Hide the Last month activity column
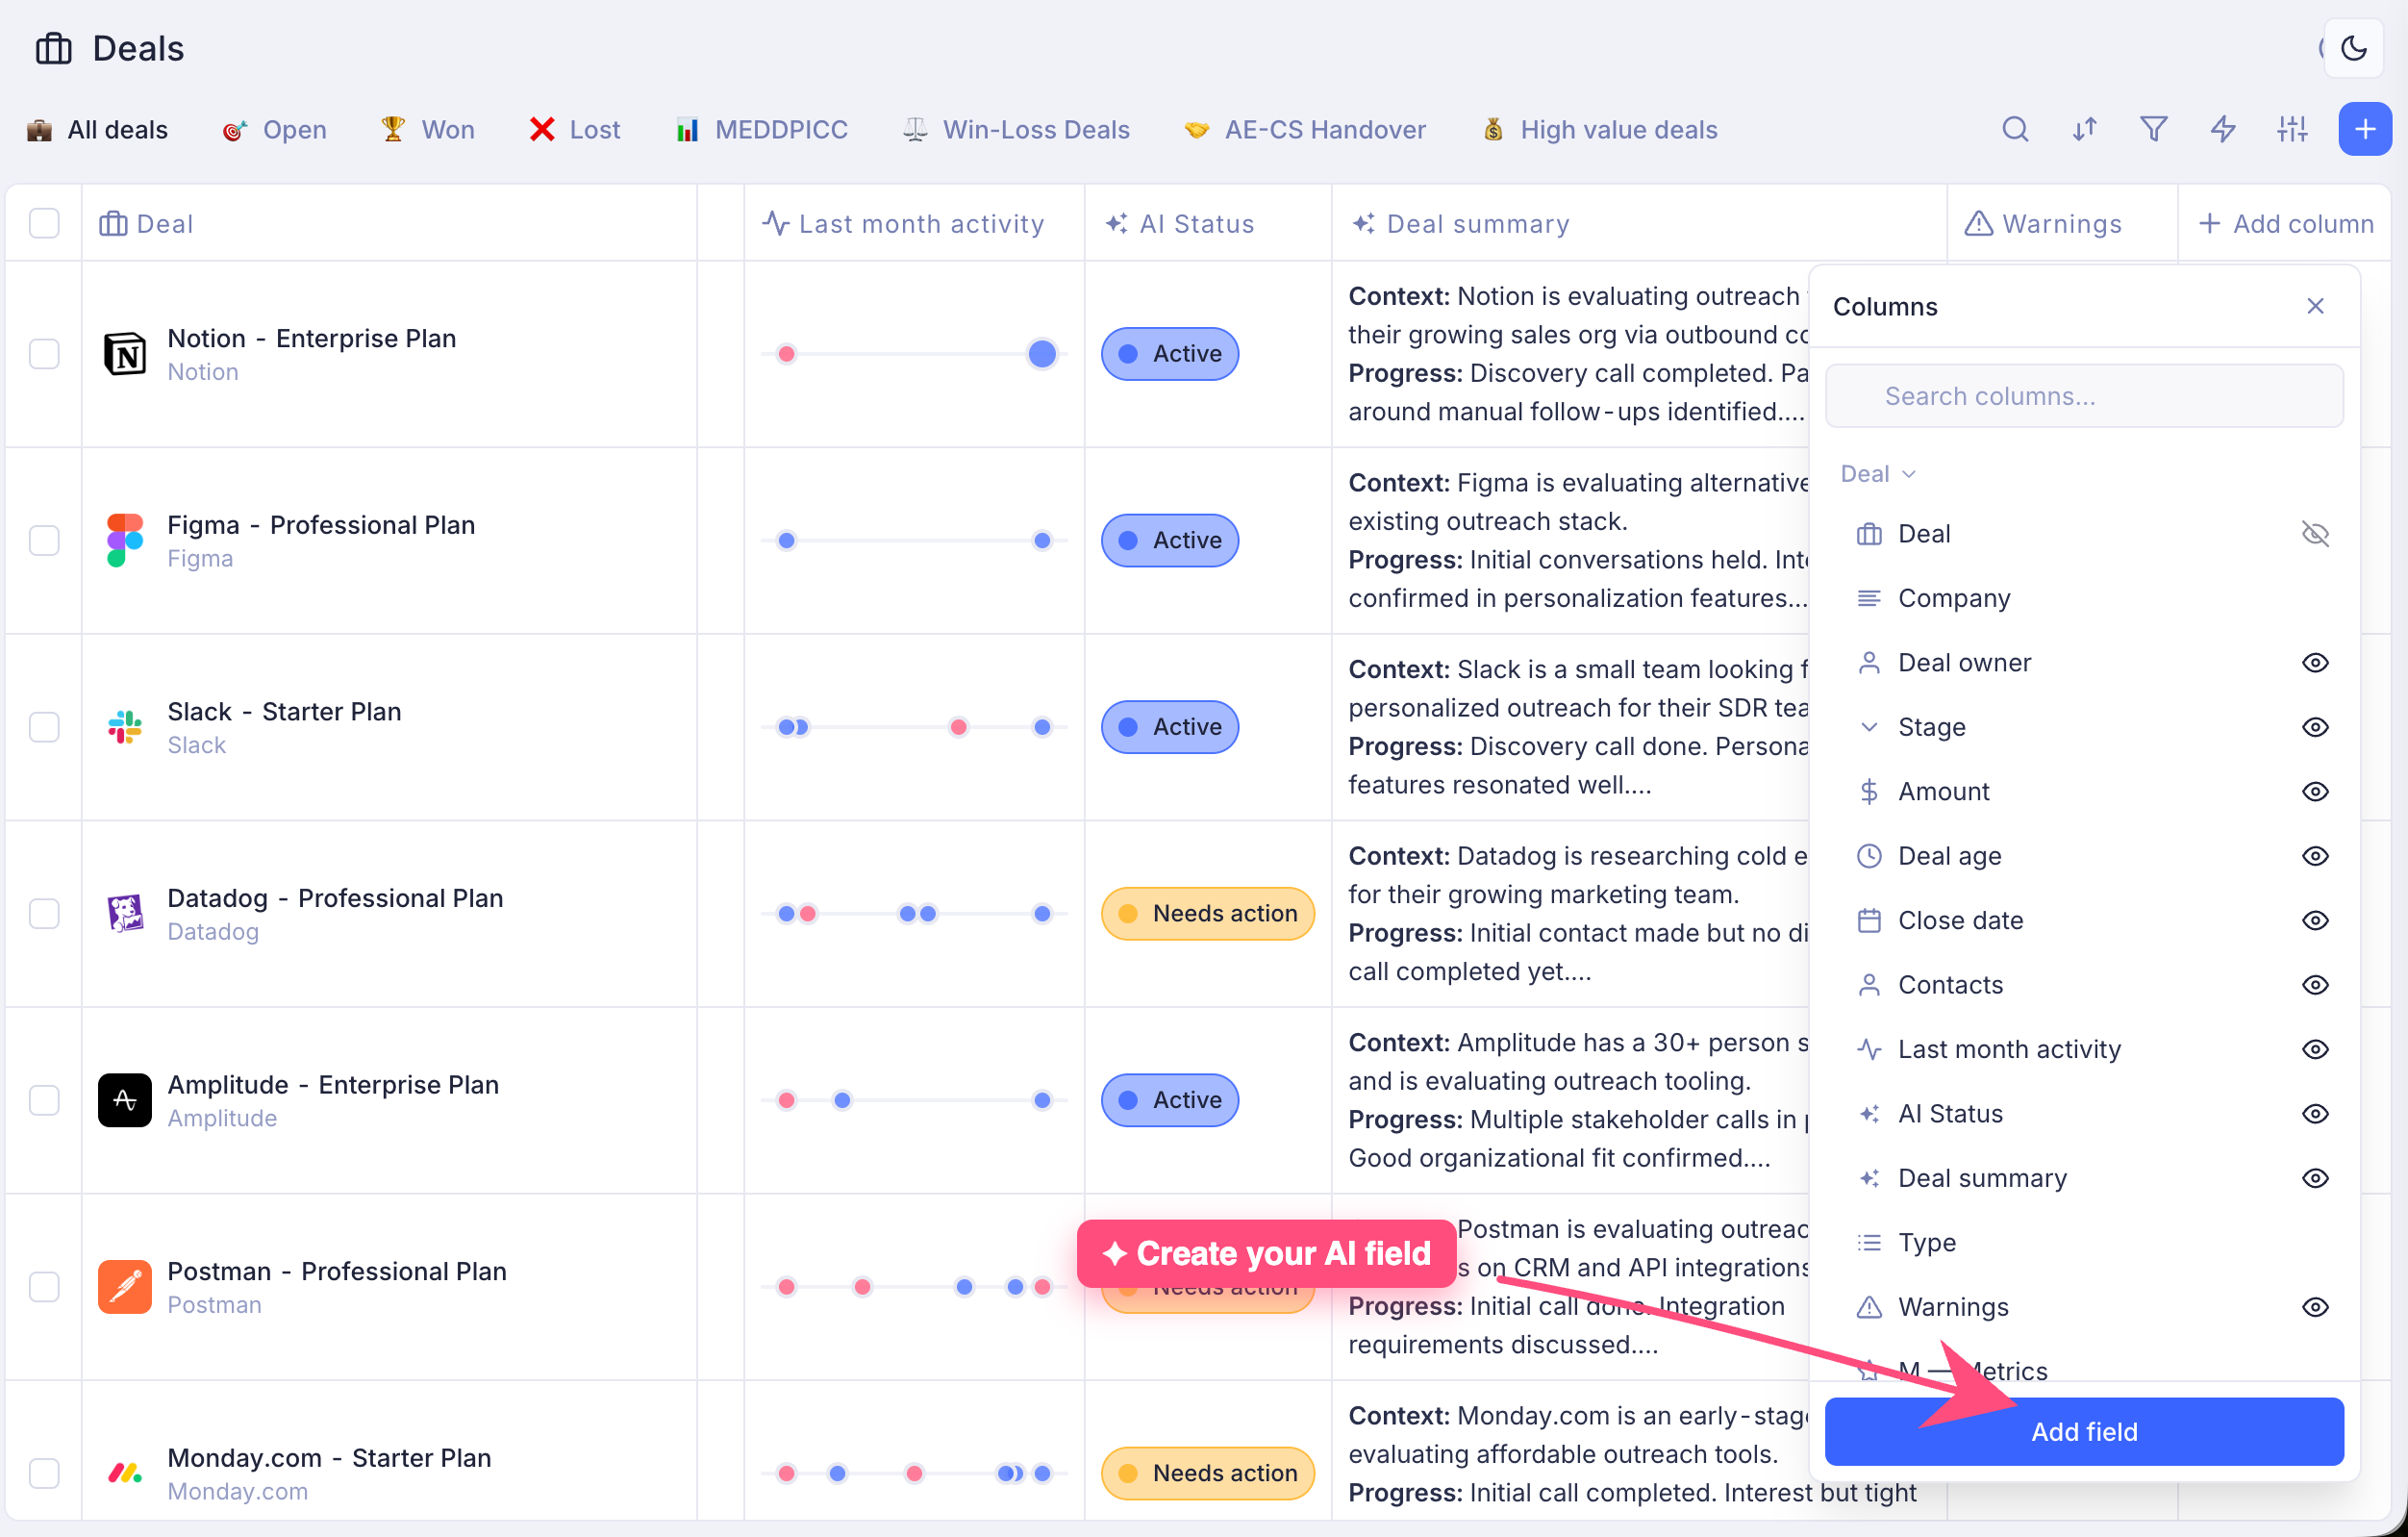Viewport: 2408px width, 1537px height. click(x=2315, y=1050)
